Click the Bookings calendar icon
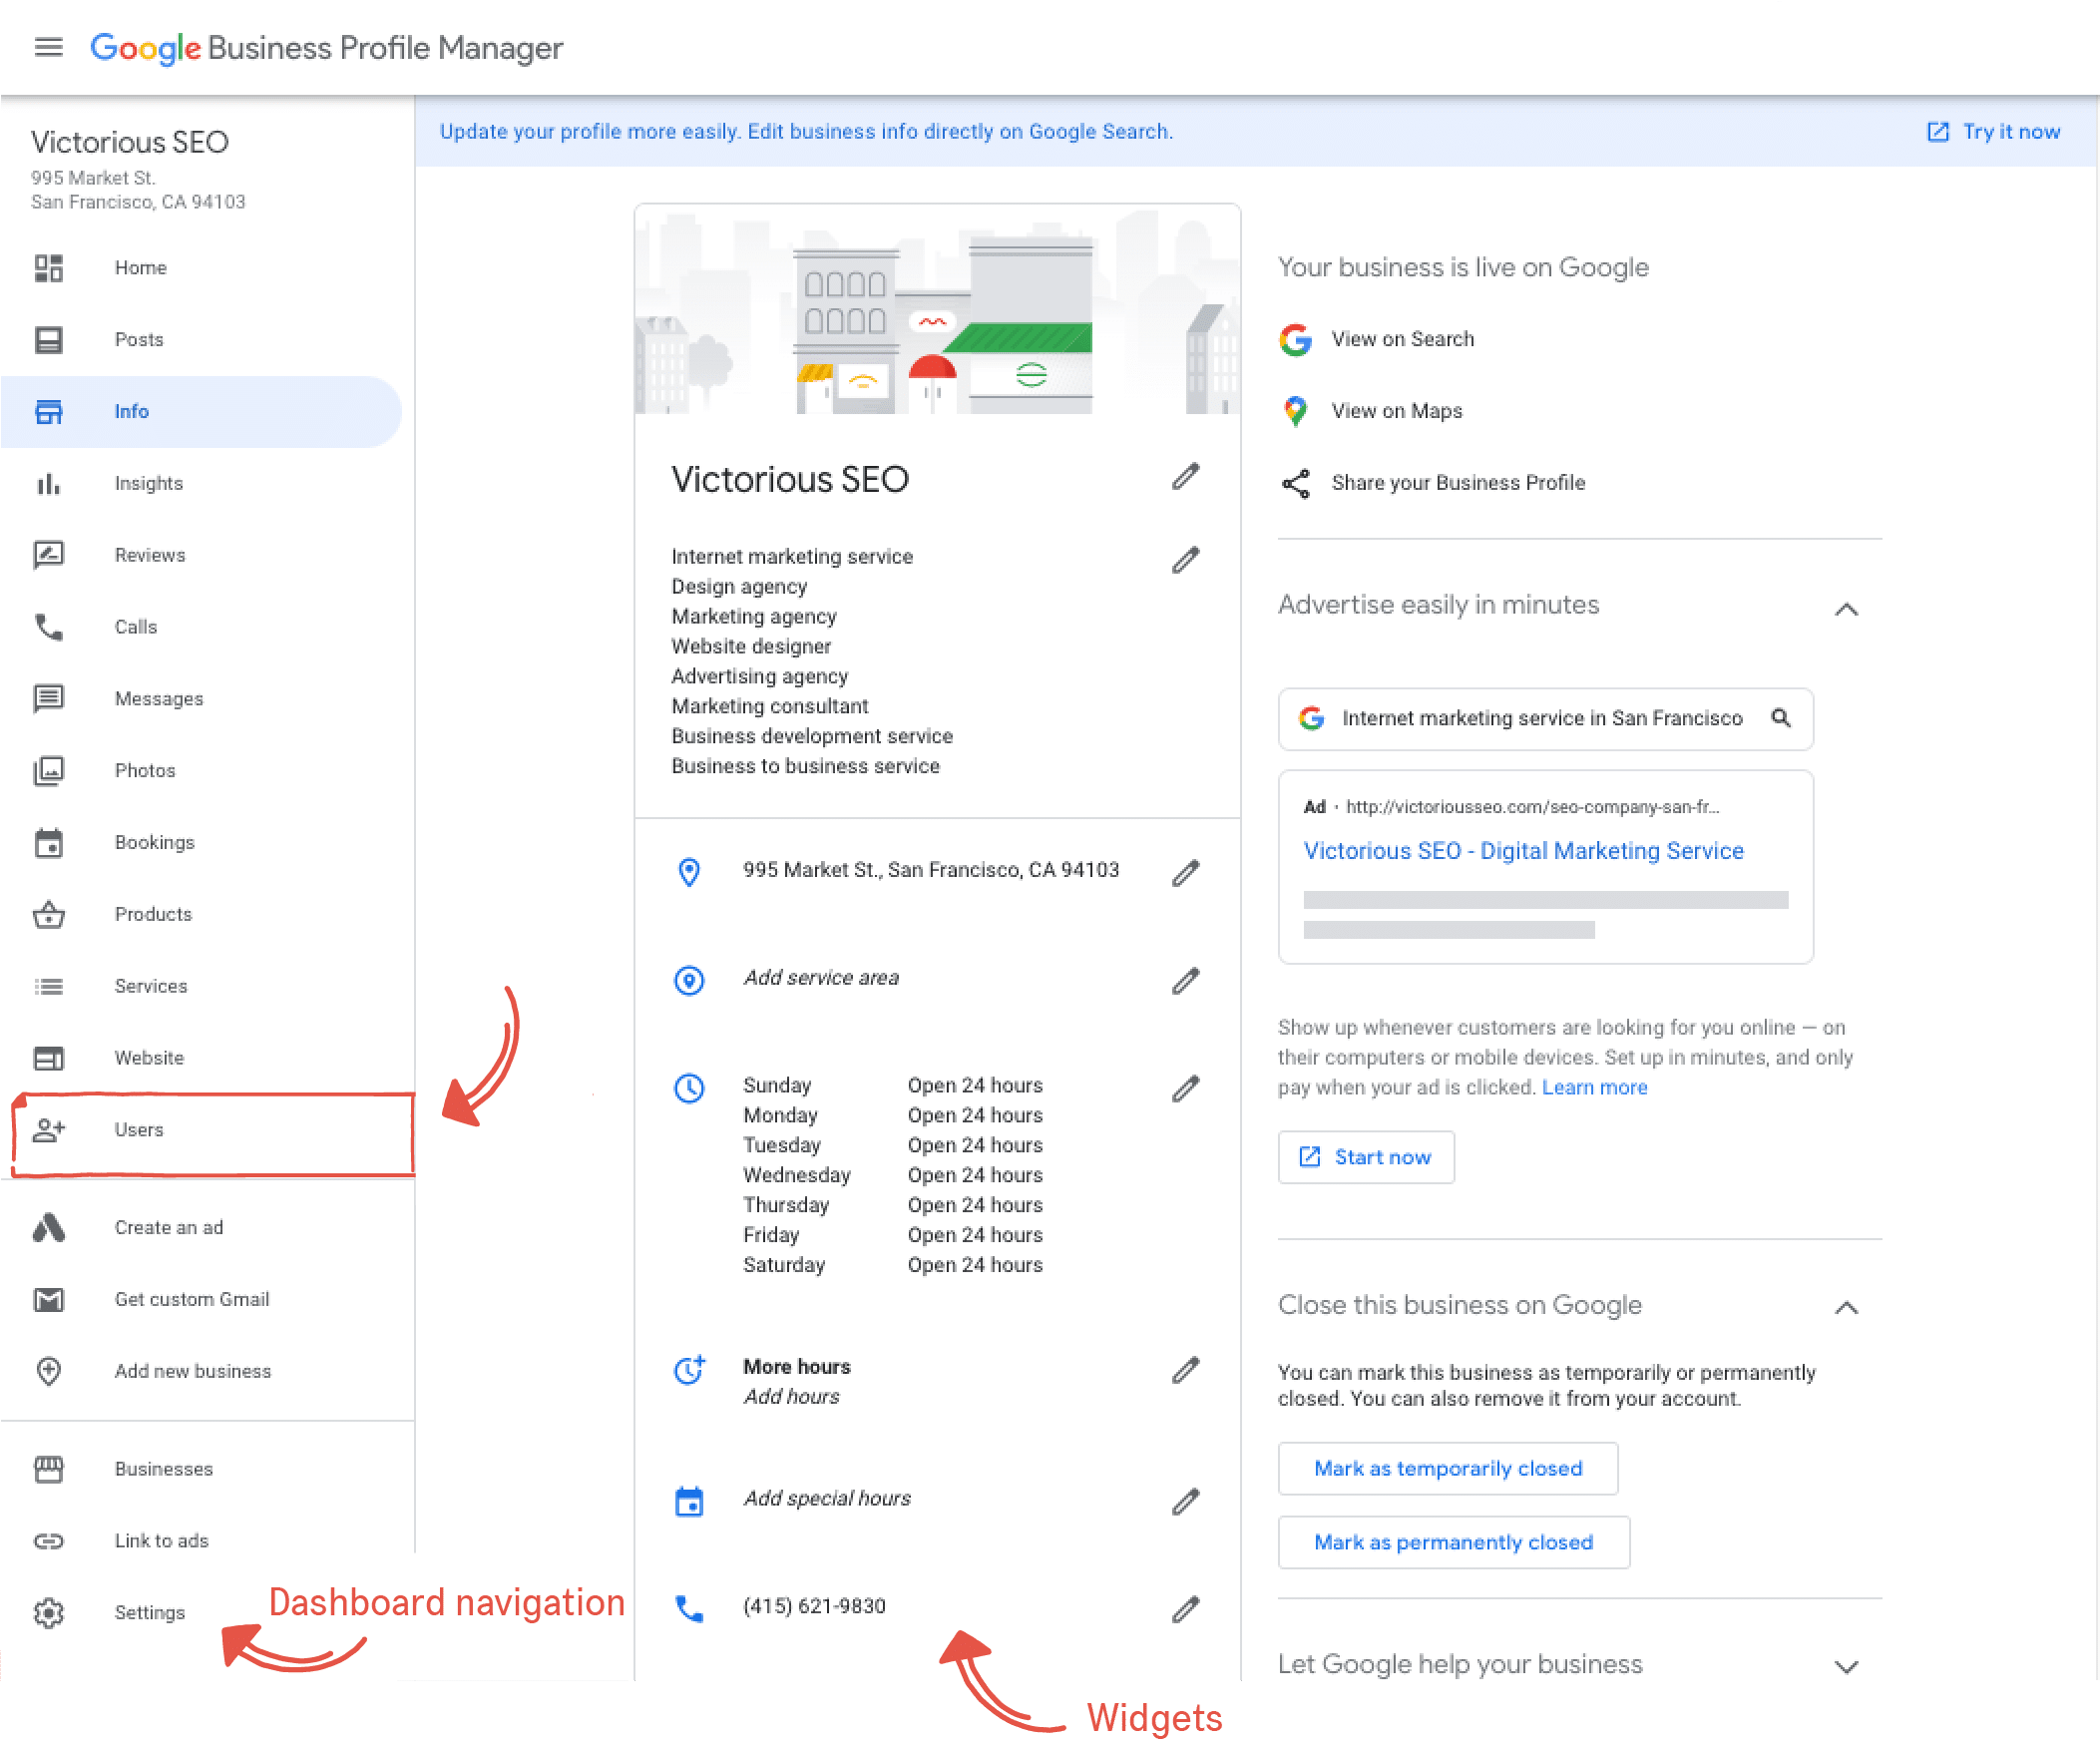2100x1744 pixels. pyautogui.click(x=48, y=843)
